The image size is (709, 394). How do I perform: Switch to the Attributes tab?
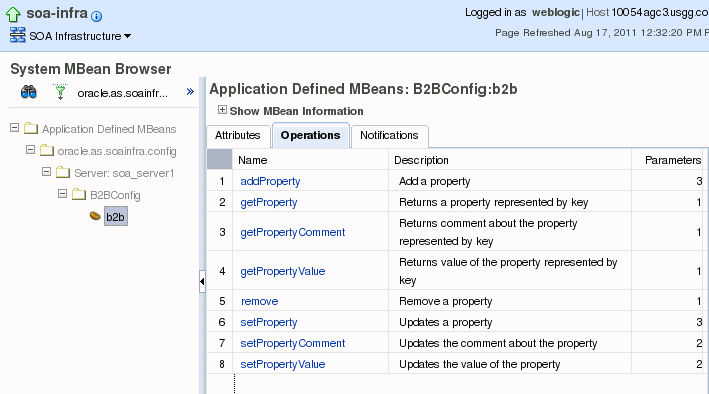pyautogui.click(x=238, y=135)
